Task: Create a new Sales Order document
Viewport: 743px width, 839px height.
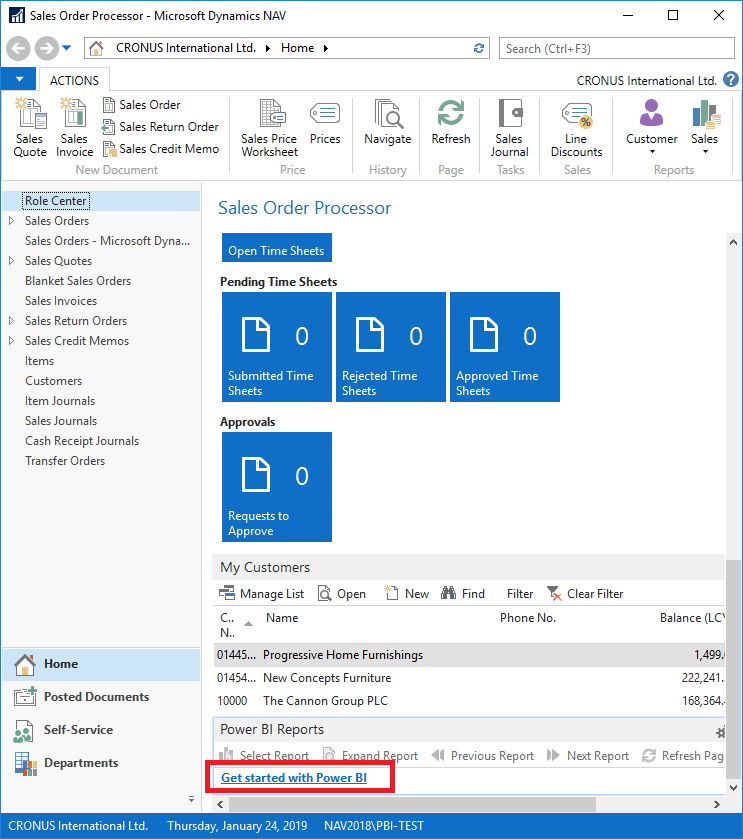Action: point(142,104)
